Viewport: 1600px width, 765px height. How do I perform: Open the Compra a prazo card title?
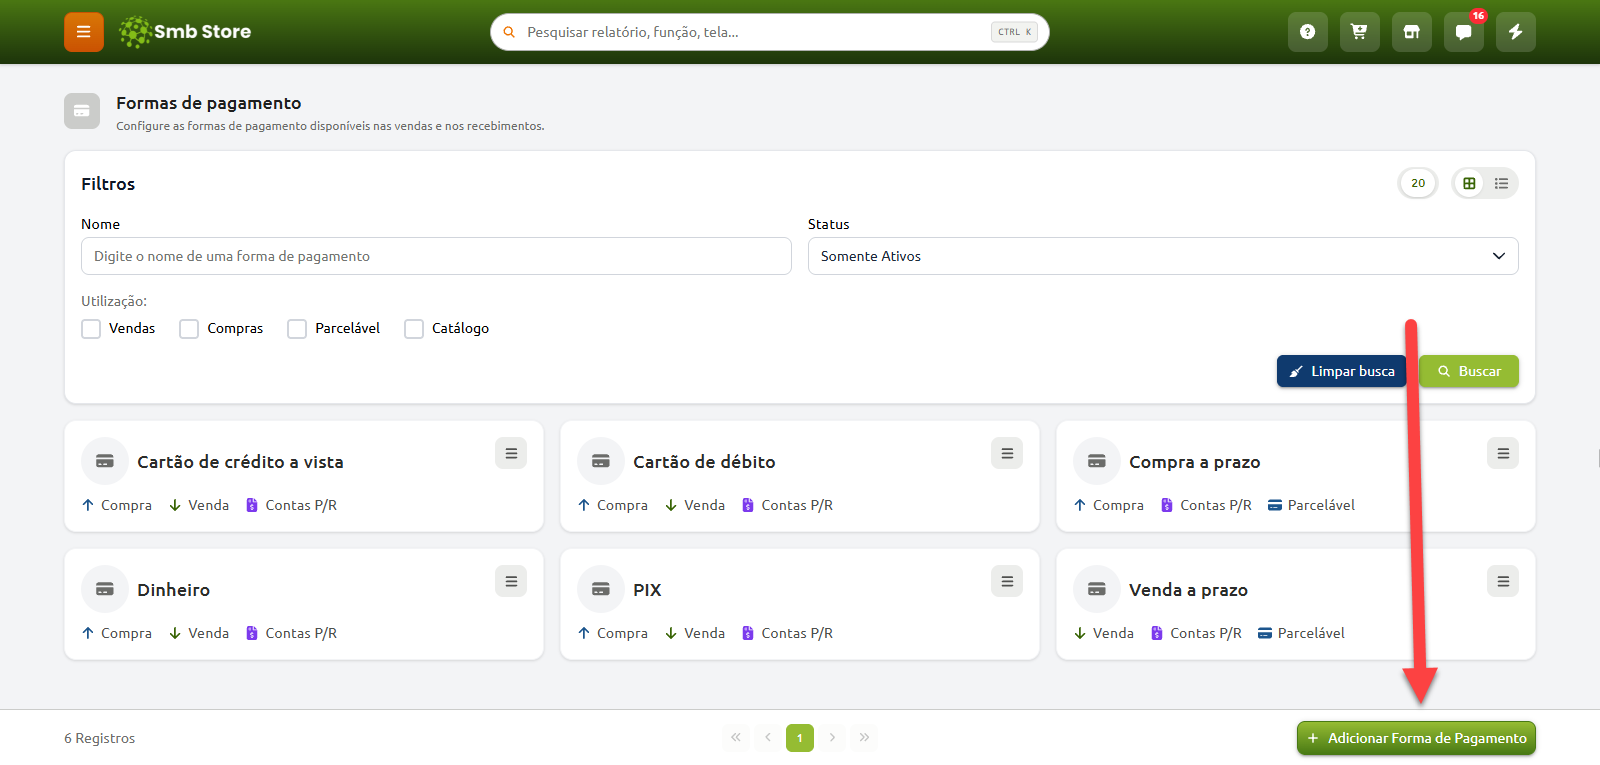[1194, 462]
